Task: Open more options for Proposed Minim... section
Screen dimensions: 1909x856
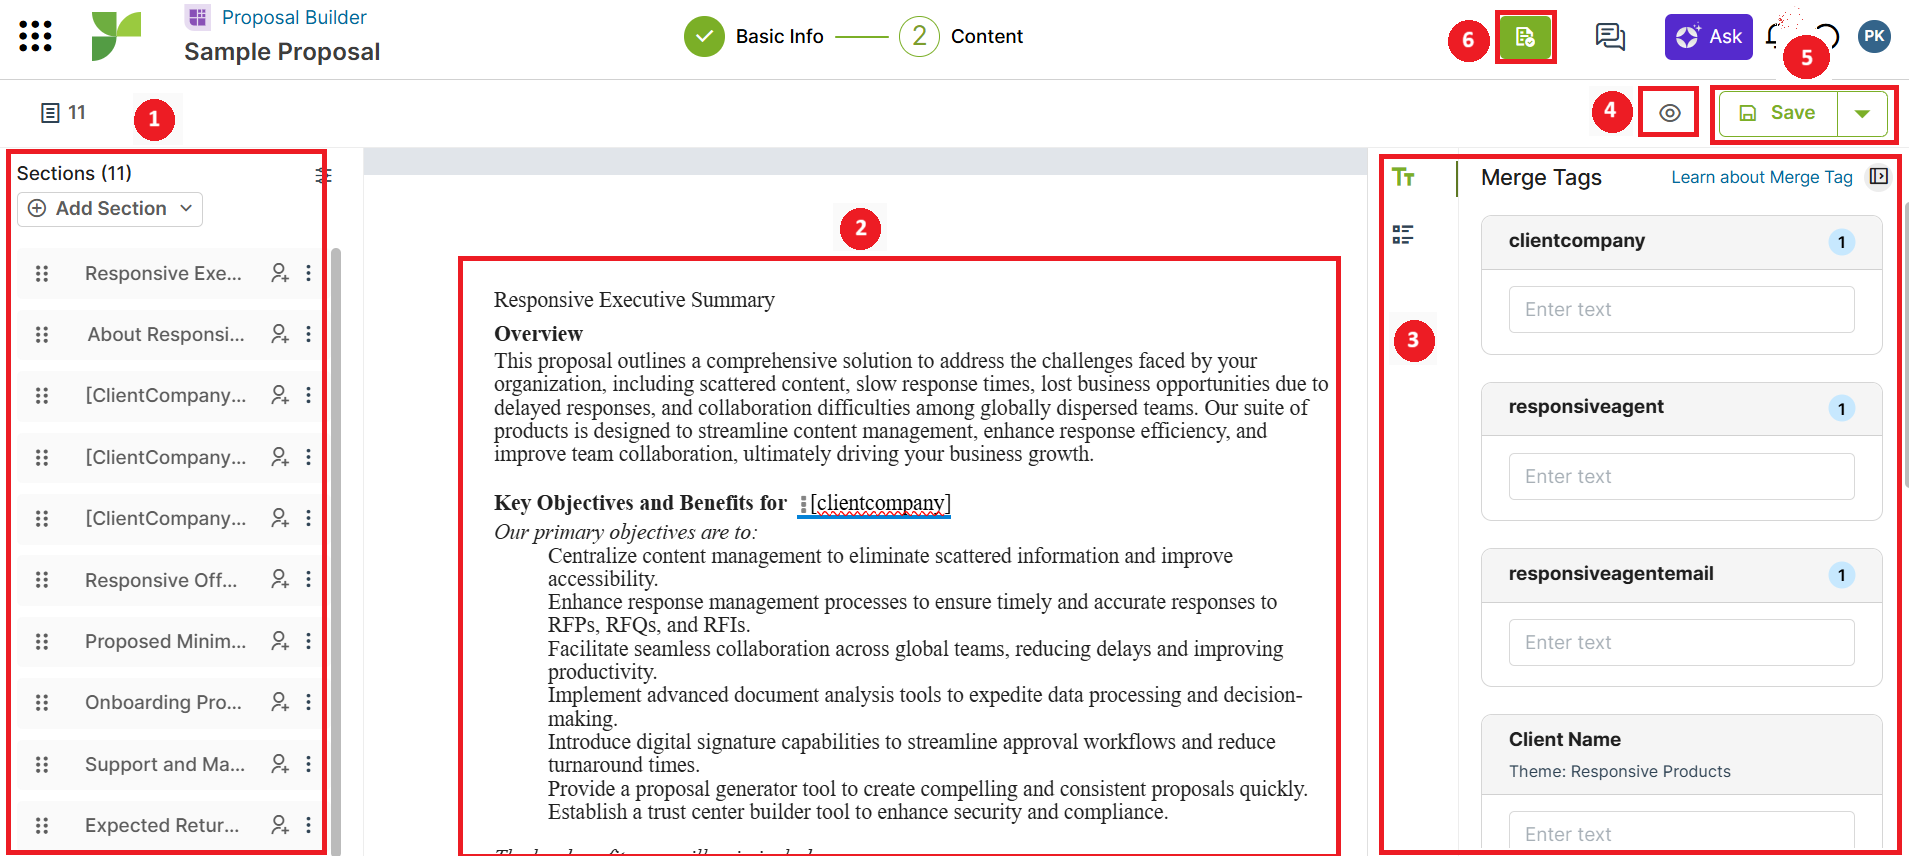Action: coord(308,641)
